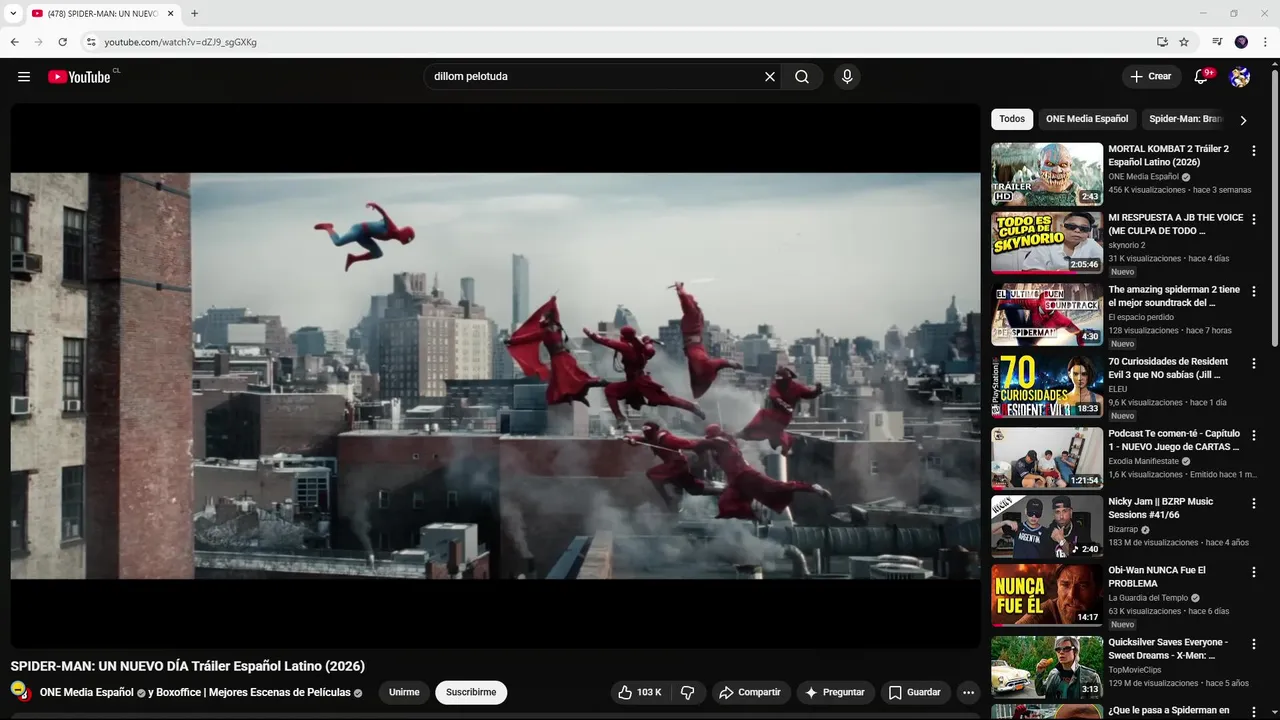Click La Guardia del Templo channel name
The height and width of the screenshot is (720, 1280).
pyautogui.click(x=1148, y=598)
